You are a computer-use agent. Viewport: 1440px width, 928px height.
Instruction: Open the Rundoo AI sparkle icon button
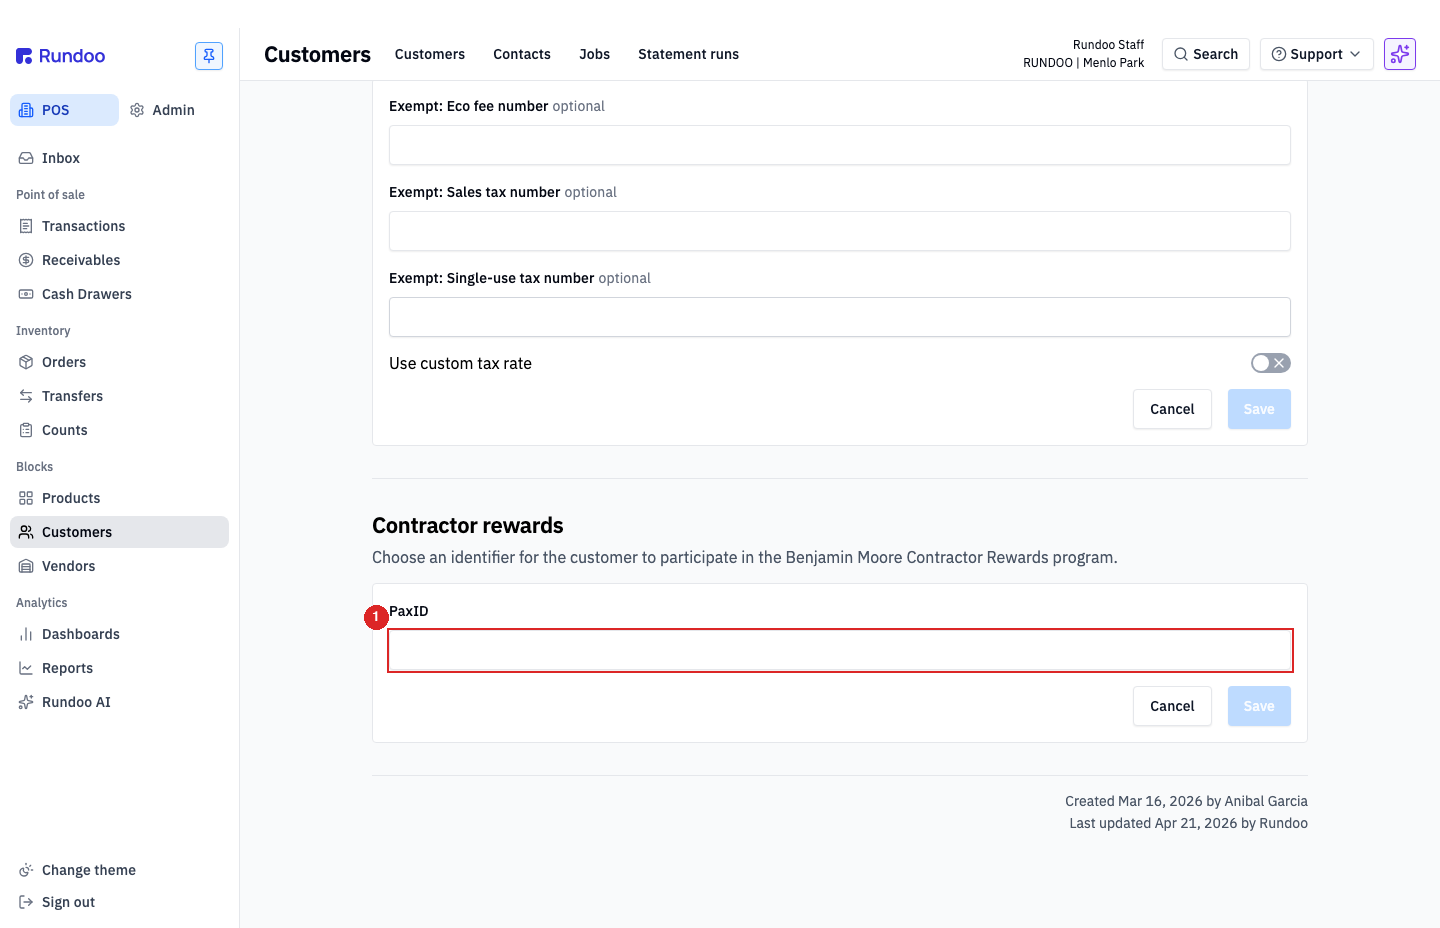(x=1400, y=54)
